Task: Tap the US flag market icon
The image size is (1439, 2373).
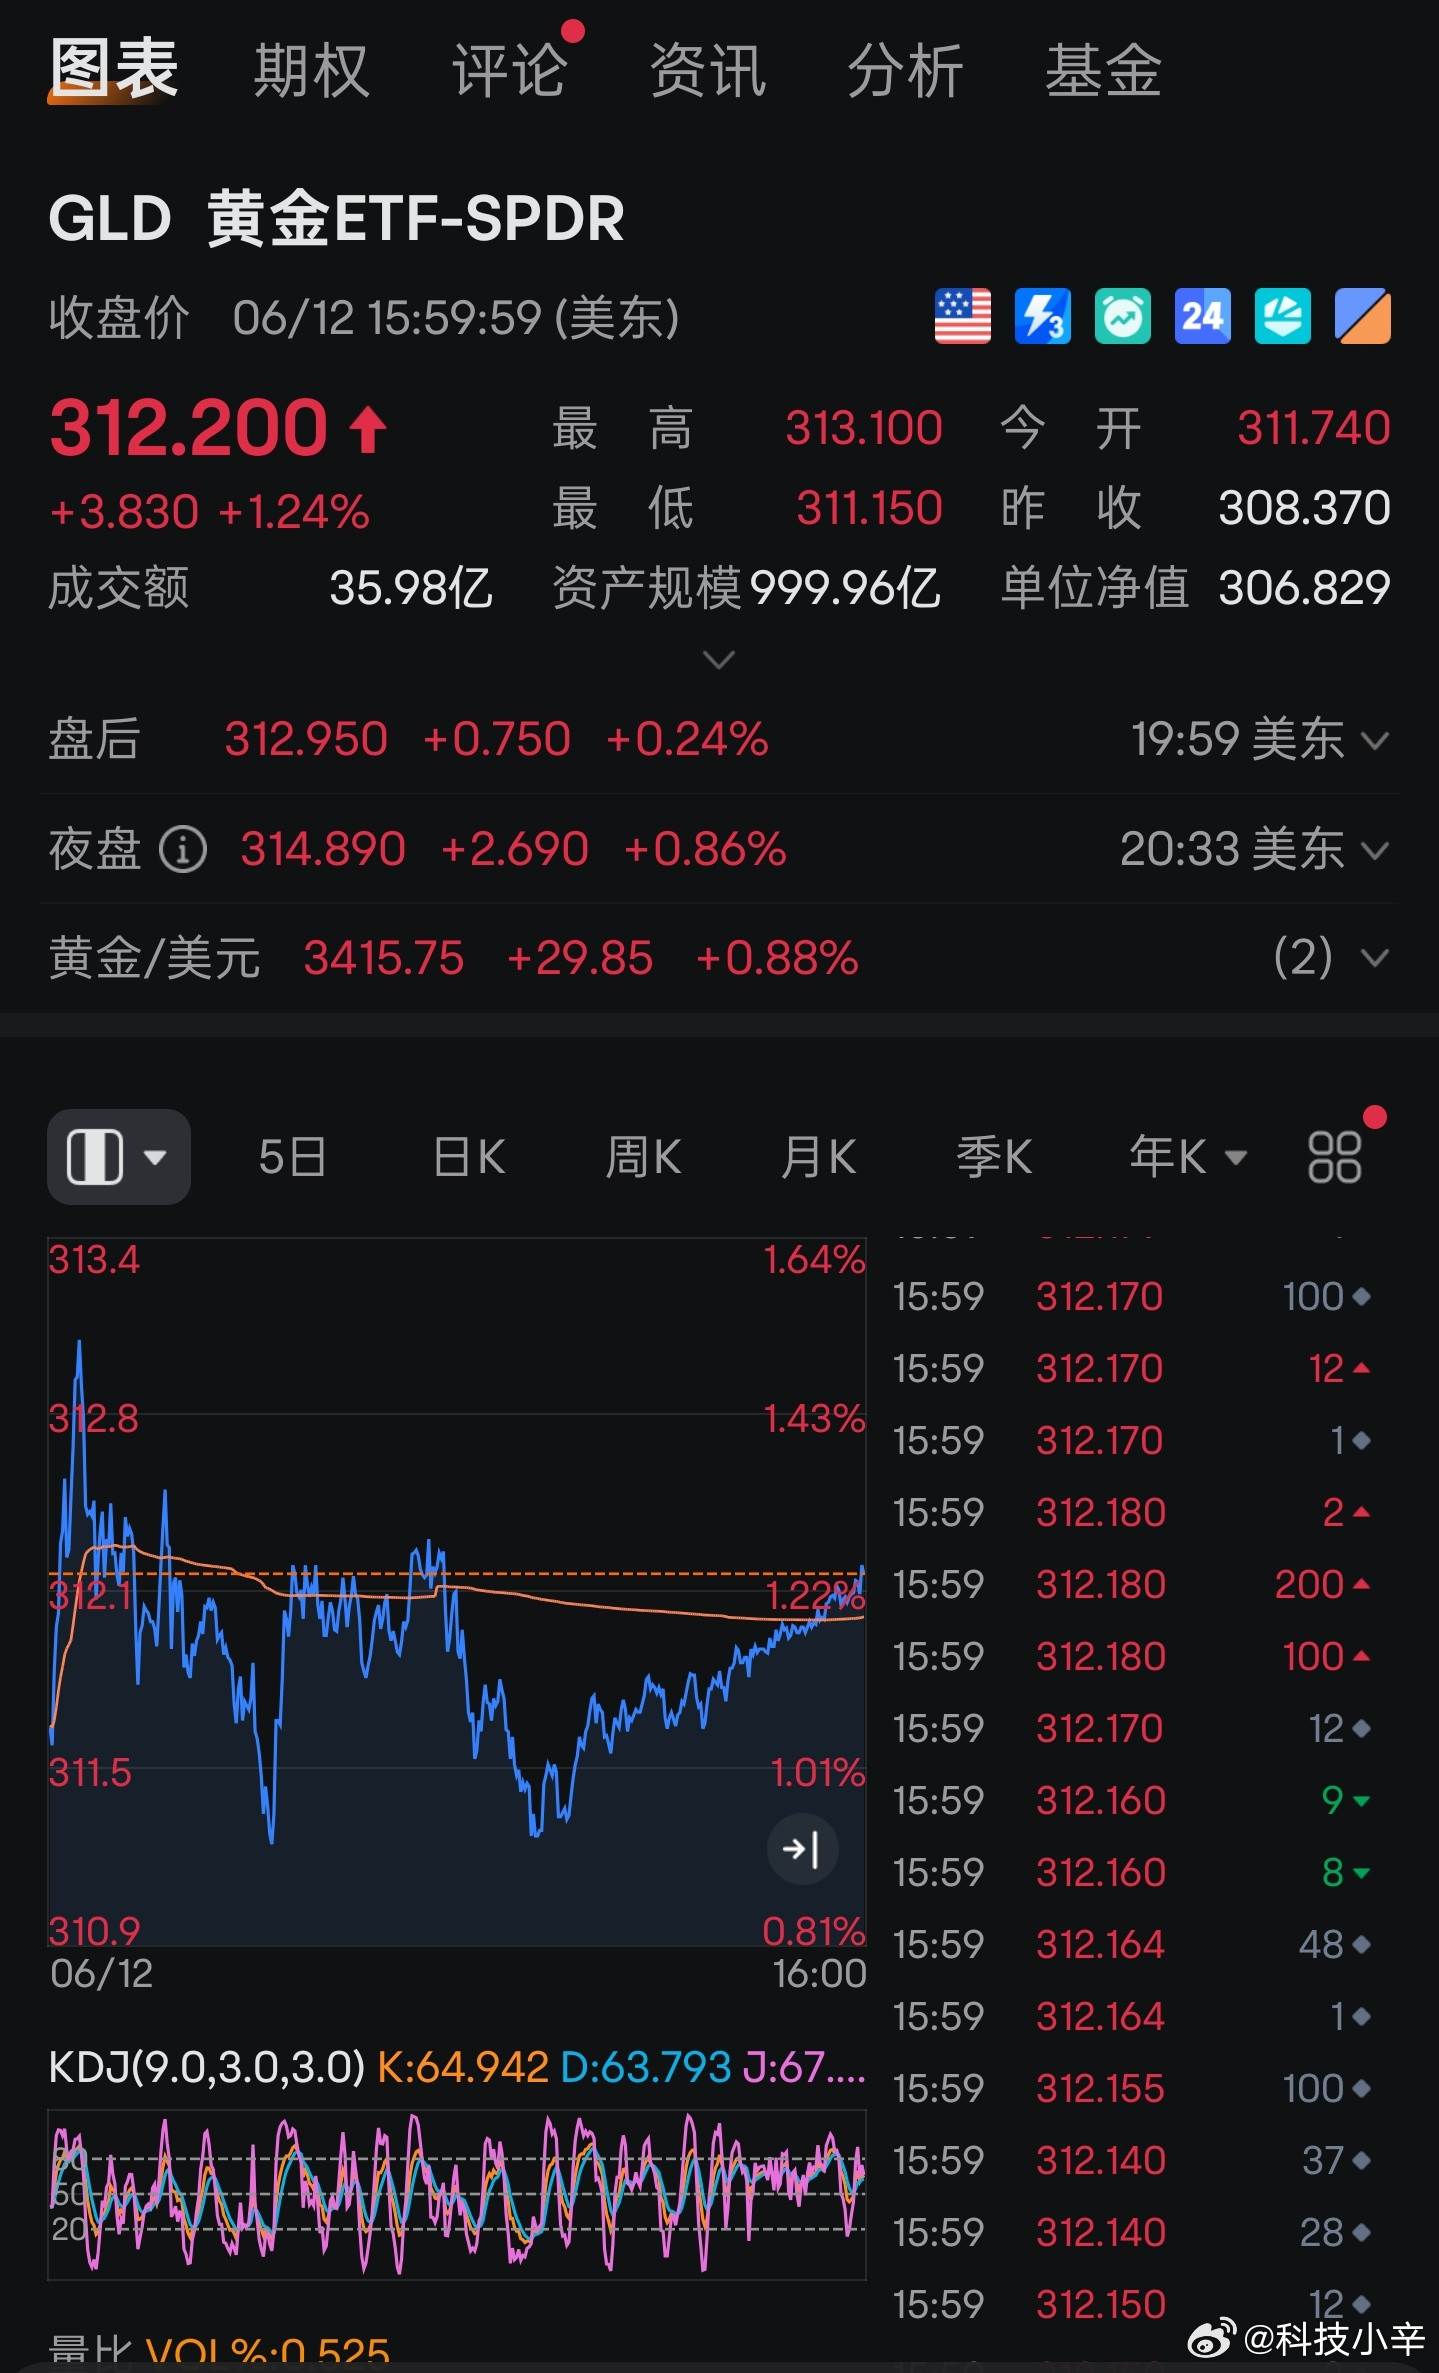Action: [x=963, y=317]
